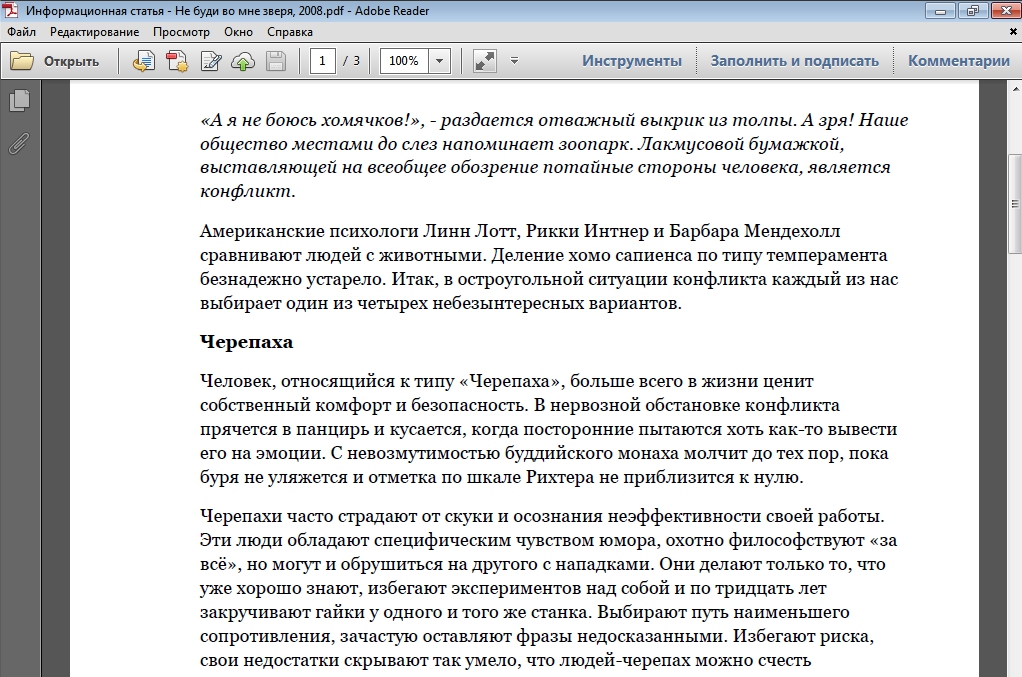
Task: Click the Adobe Reader title bar icon
Action: 11,10
